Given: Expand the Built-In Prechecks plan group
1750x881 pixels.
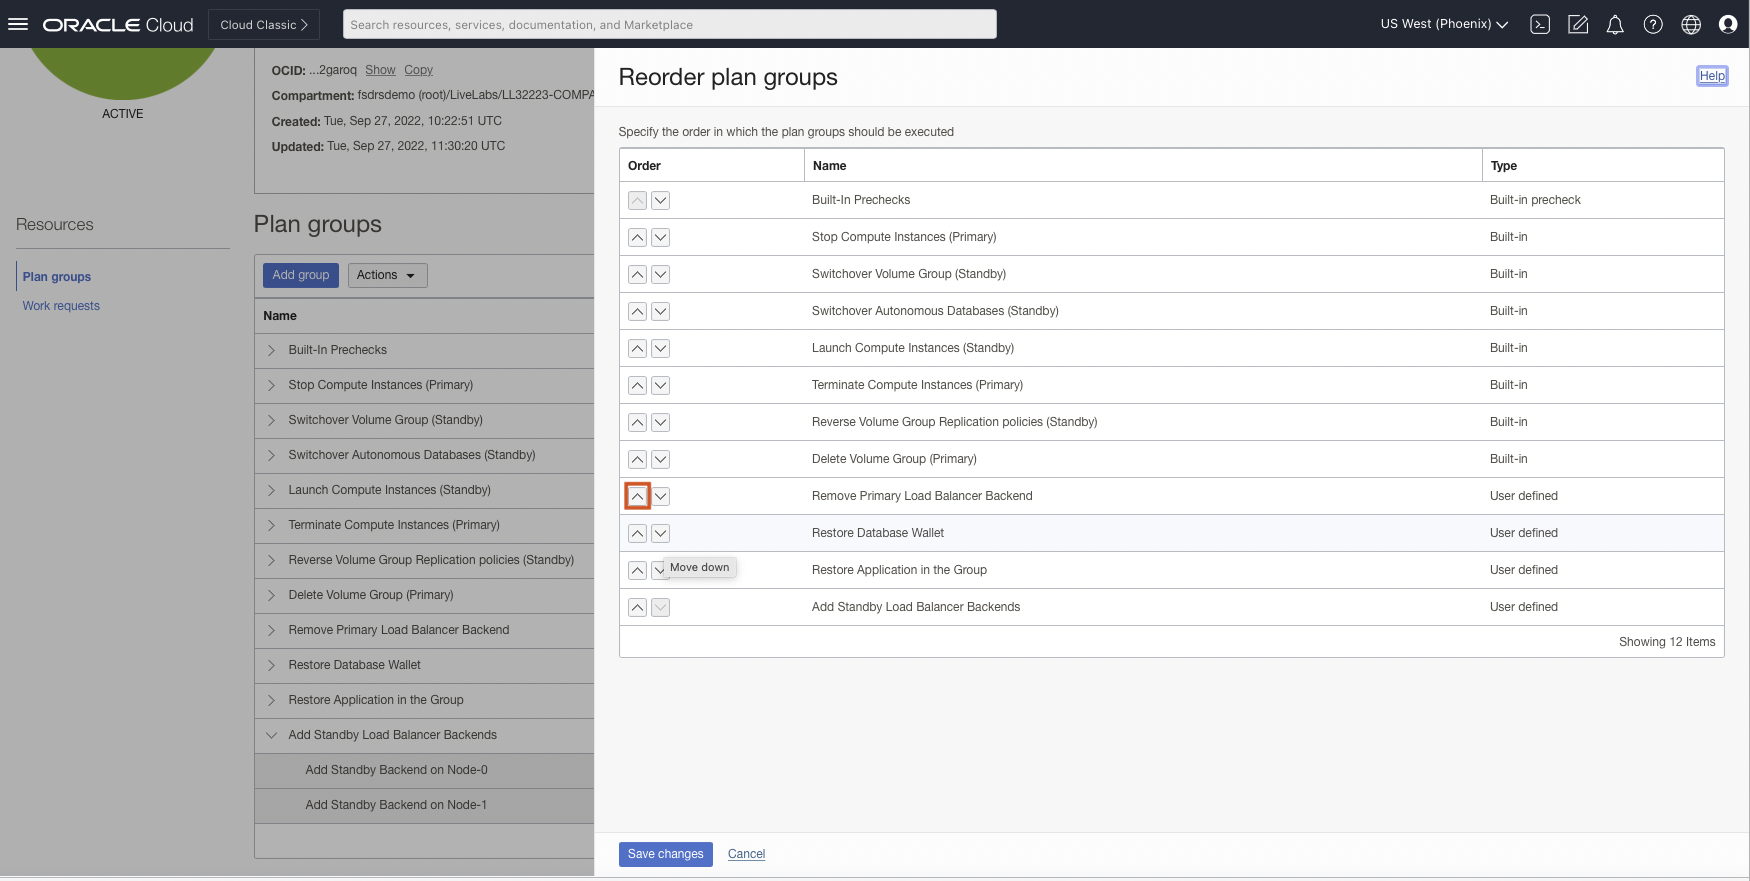Looking at the screenshot, I should point(271,350).
